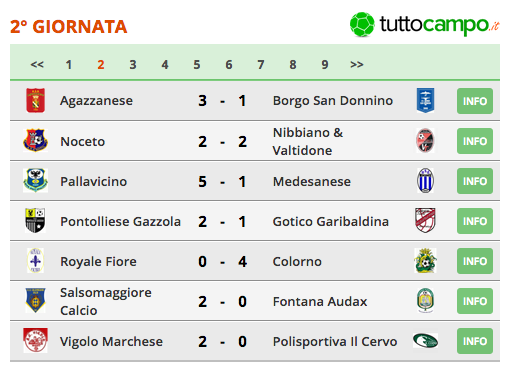Advance to next matchdays with >> arrow
513x370 pixels.
(357, 64)
